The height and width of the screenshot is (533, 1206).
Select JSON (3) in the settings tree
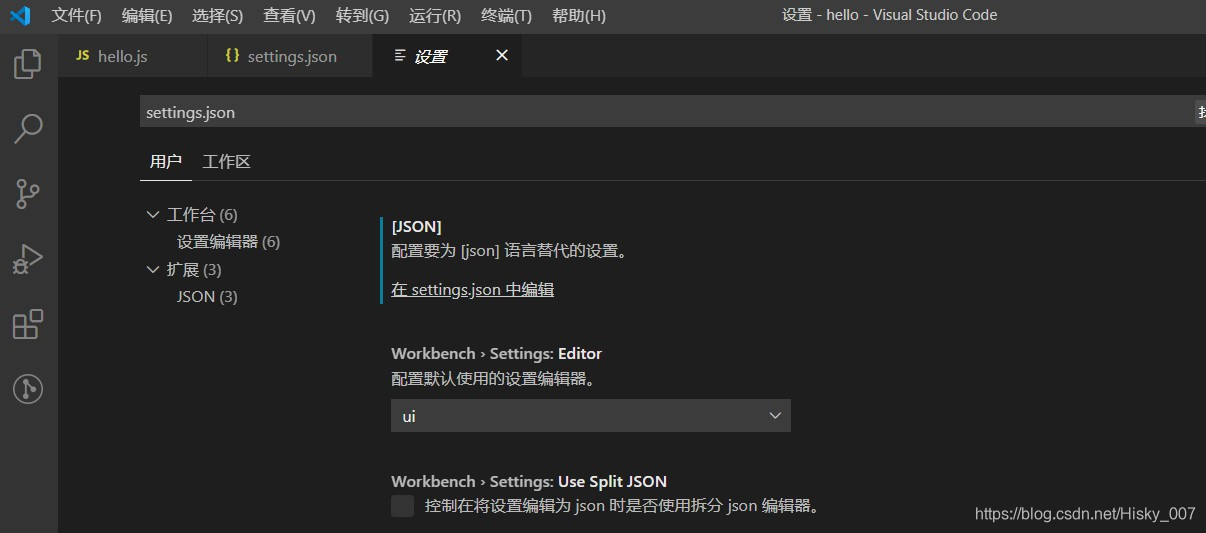tap(207, 297)
